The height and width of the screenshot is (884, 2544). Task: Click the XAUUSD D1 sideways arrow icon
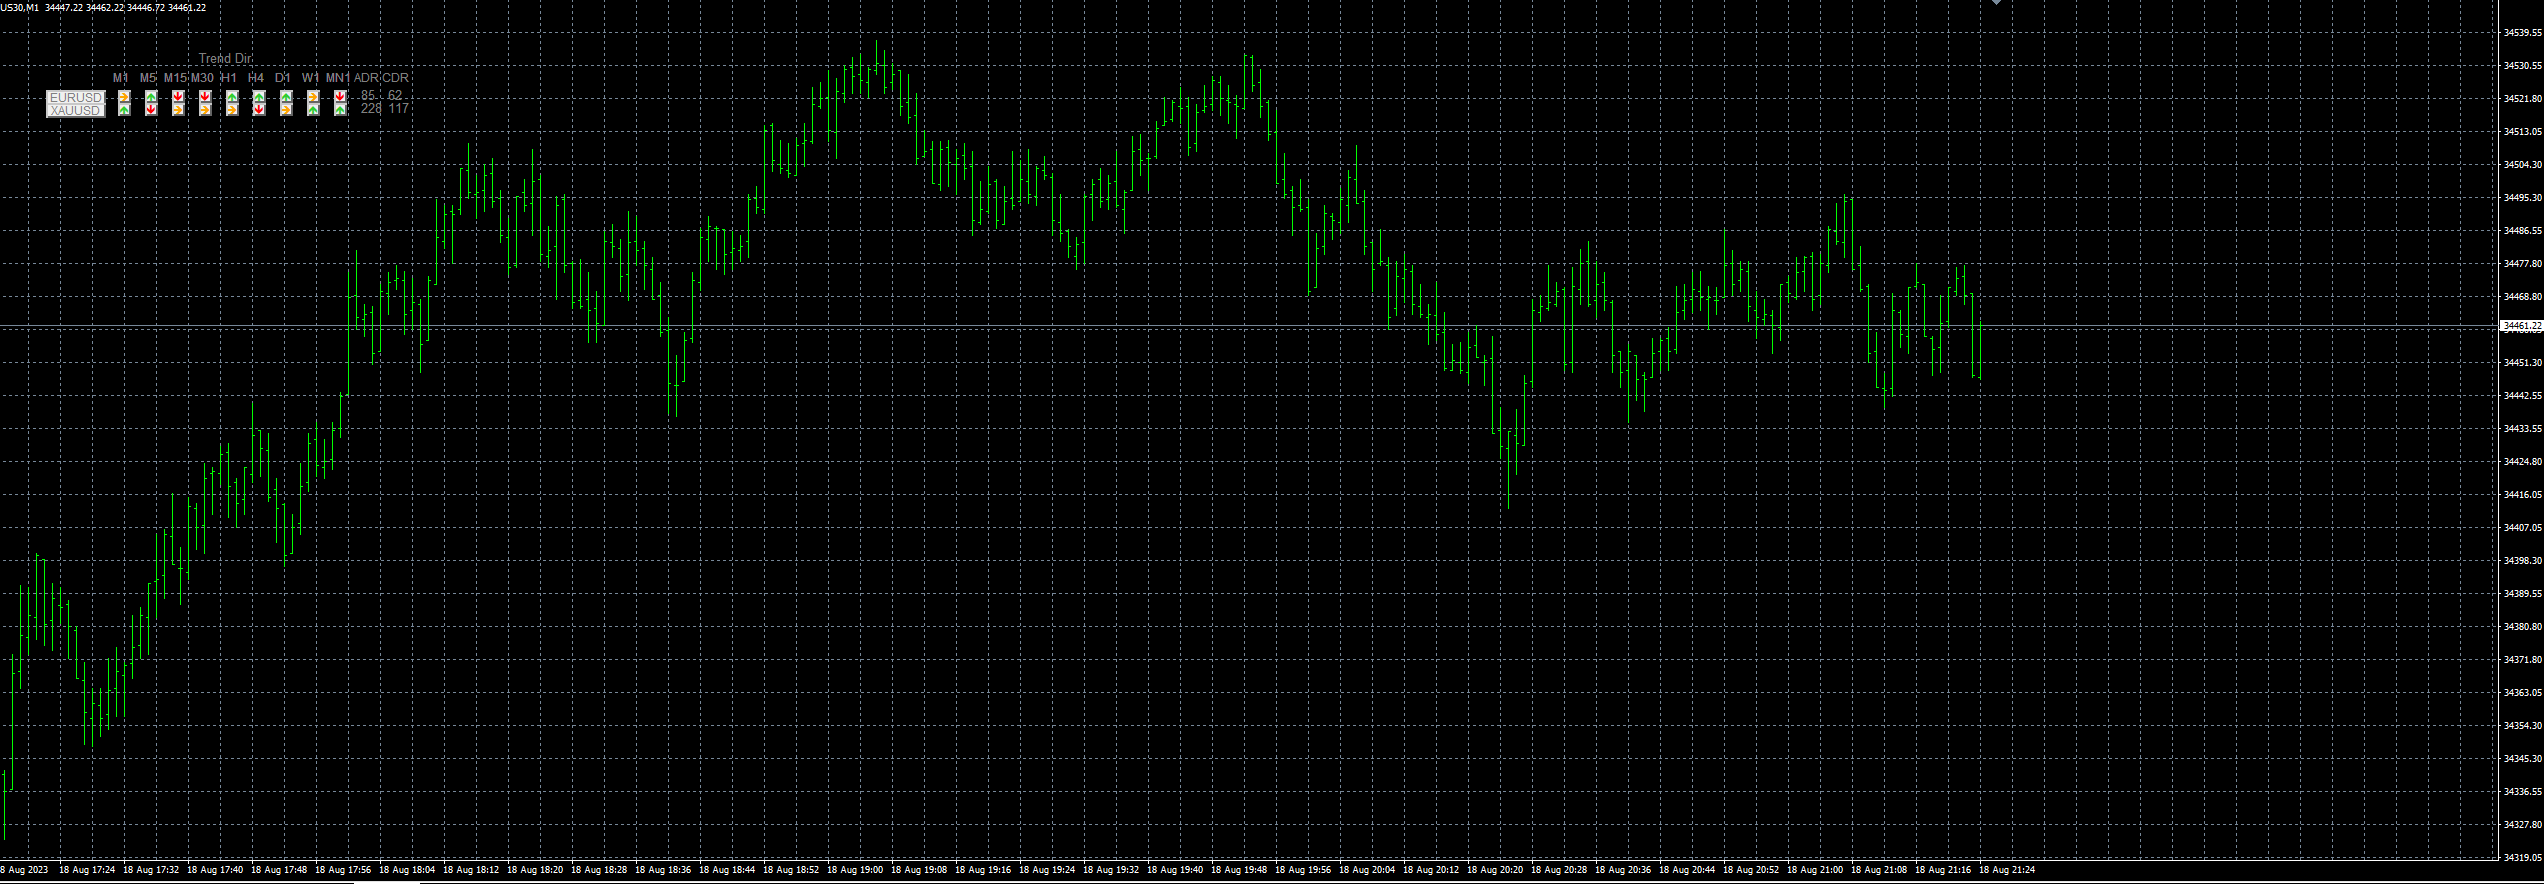[286, 109]
